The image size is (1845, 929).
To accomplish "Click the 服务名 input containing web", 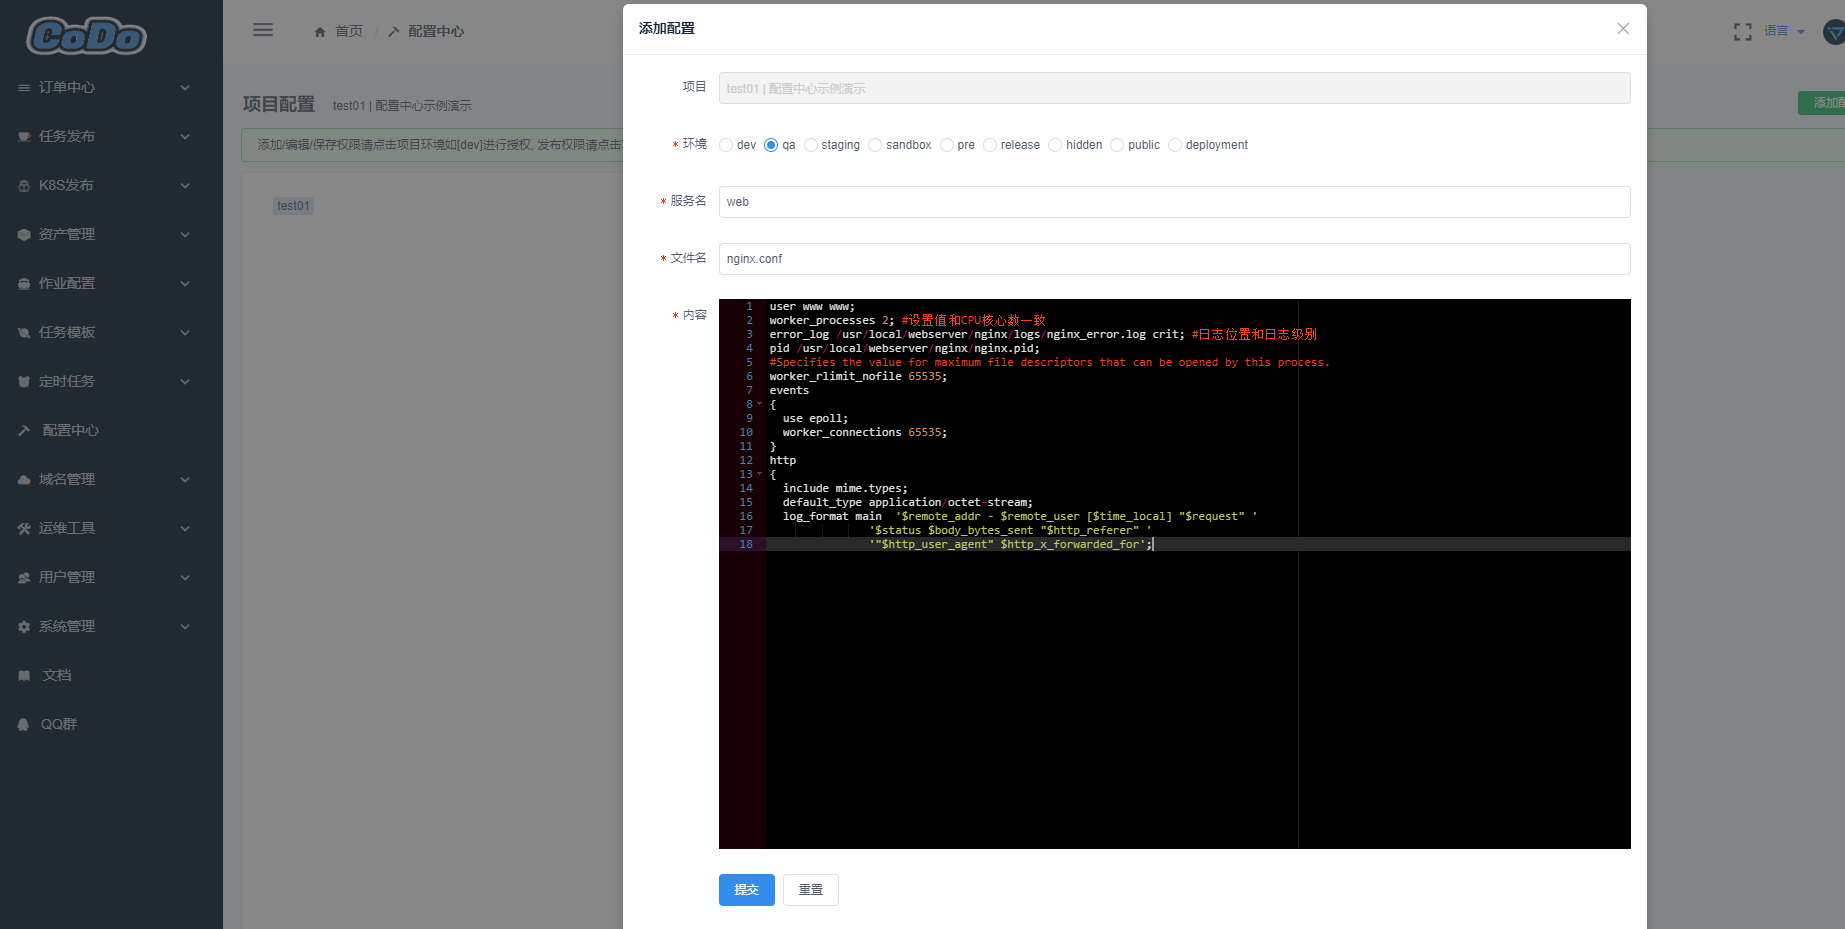I will pyautogui.click(x=1174, y=202).
